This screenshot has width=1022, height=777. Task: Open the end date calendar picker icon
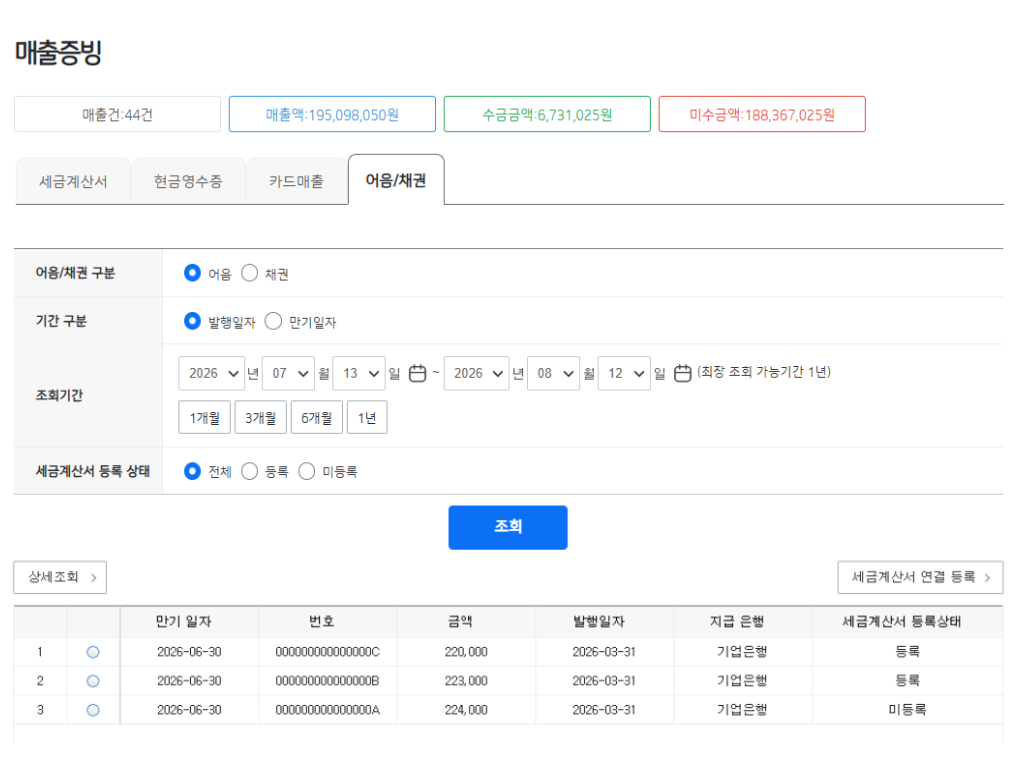682,374
